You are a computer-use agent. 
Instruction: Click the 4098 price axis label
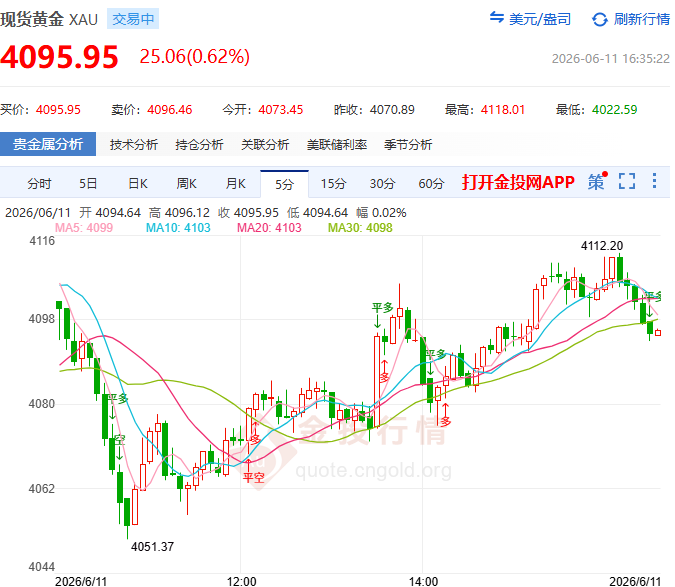(x=42, y=319)
